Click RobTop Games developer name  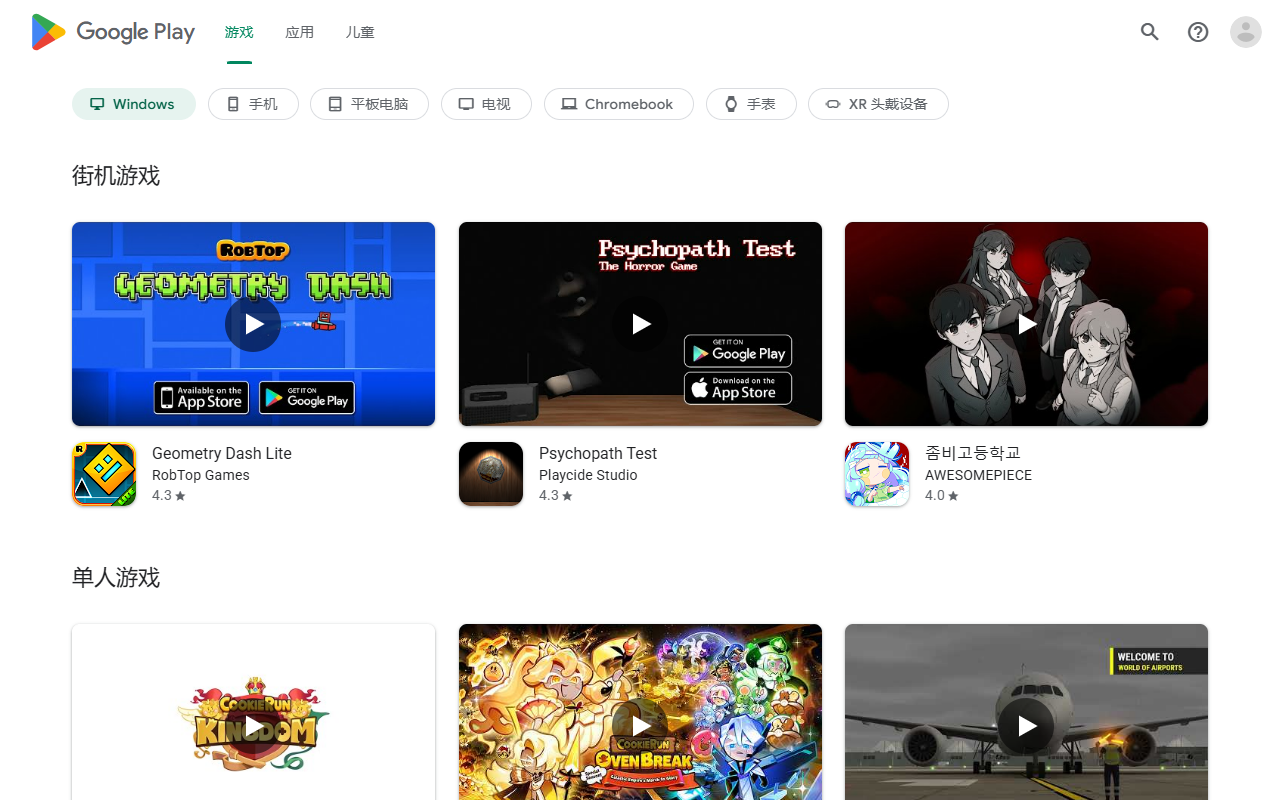tap(201, 475)
